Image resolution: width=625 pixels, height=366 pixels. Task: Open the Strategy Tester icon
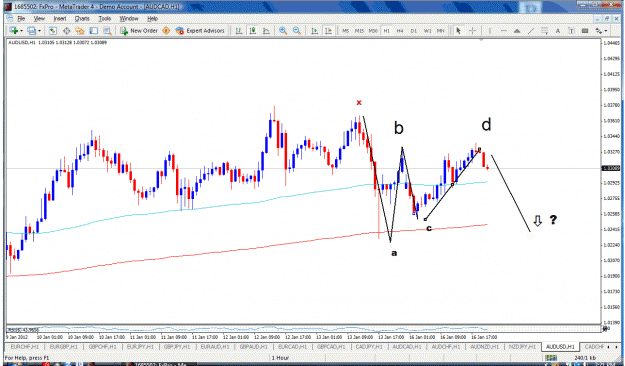pyautogui.click(x=107, y=31)
